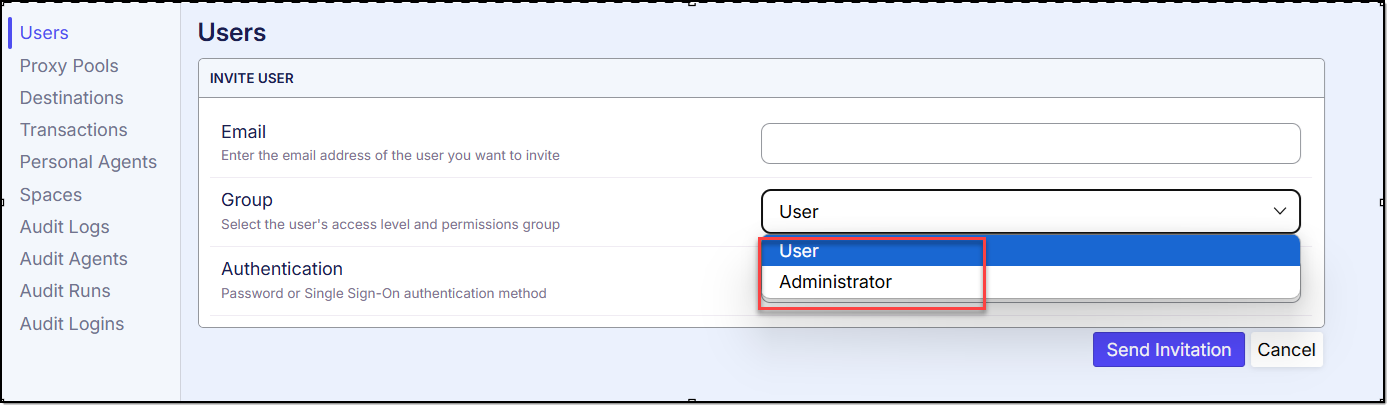Navigate to Transactions page
The width and height of the screenshot is (1390, 408).
pos(73,130)
